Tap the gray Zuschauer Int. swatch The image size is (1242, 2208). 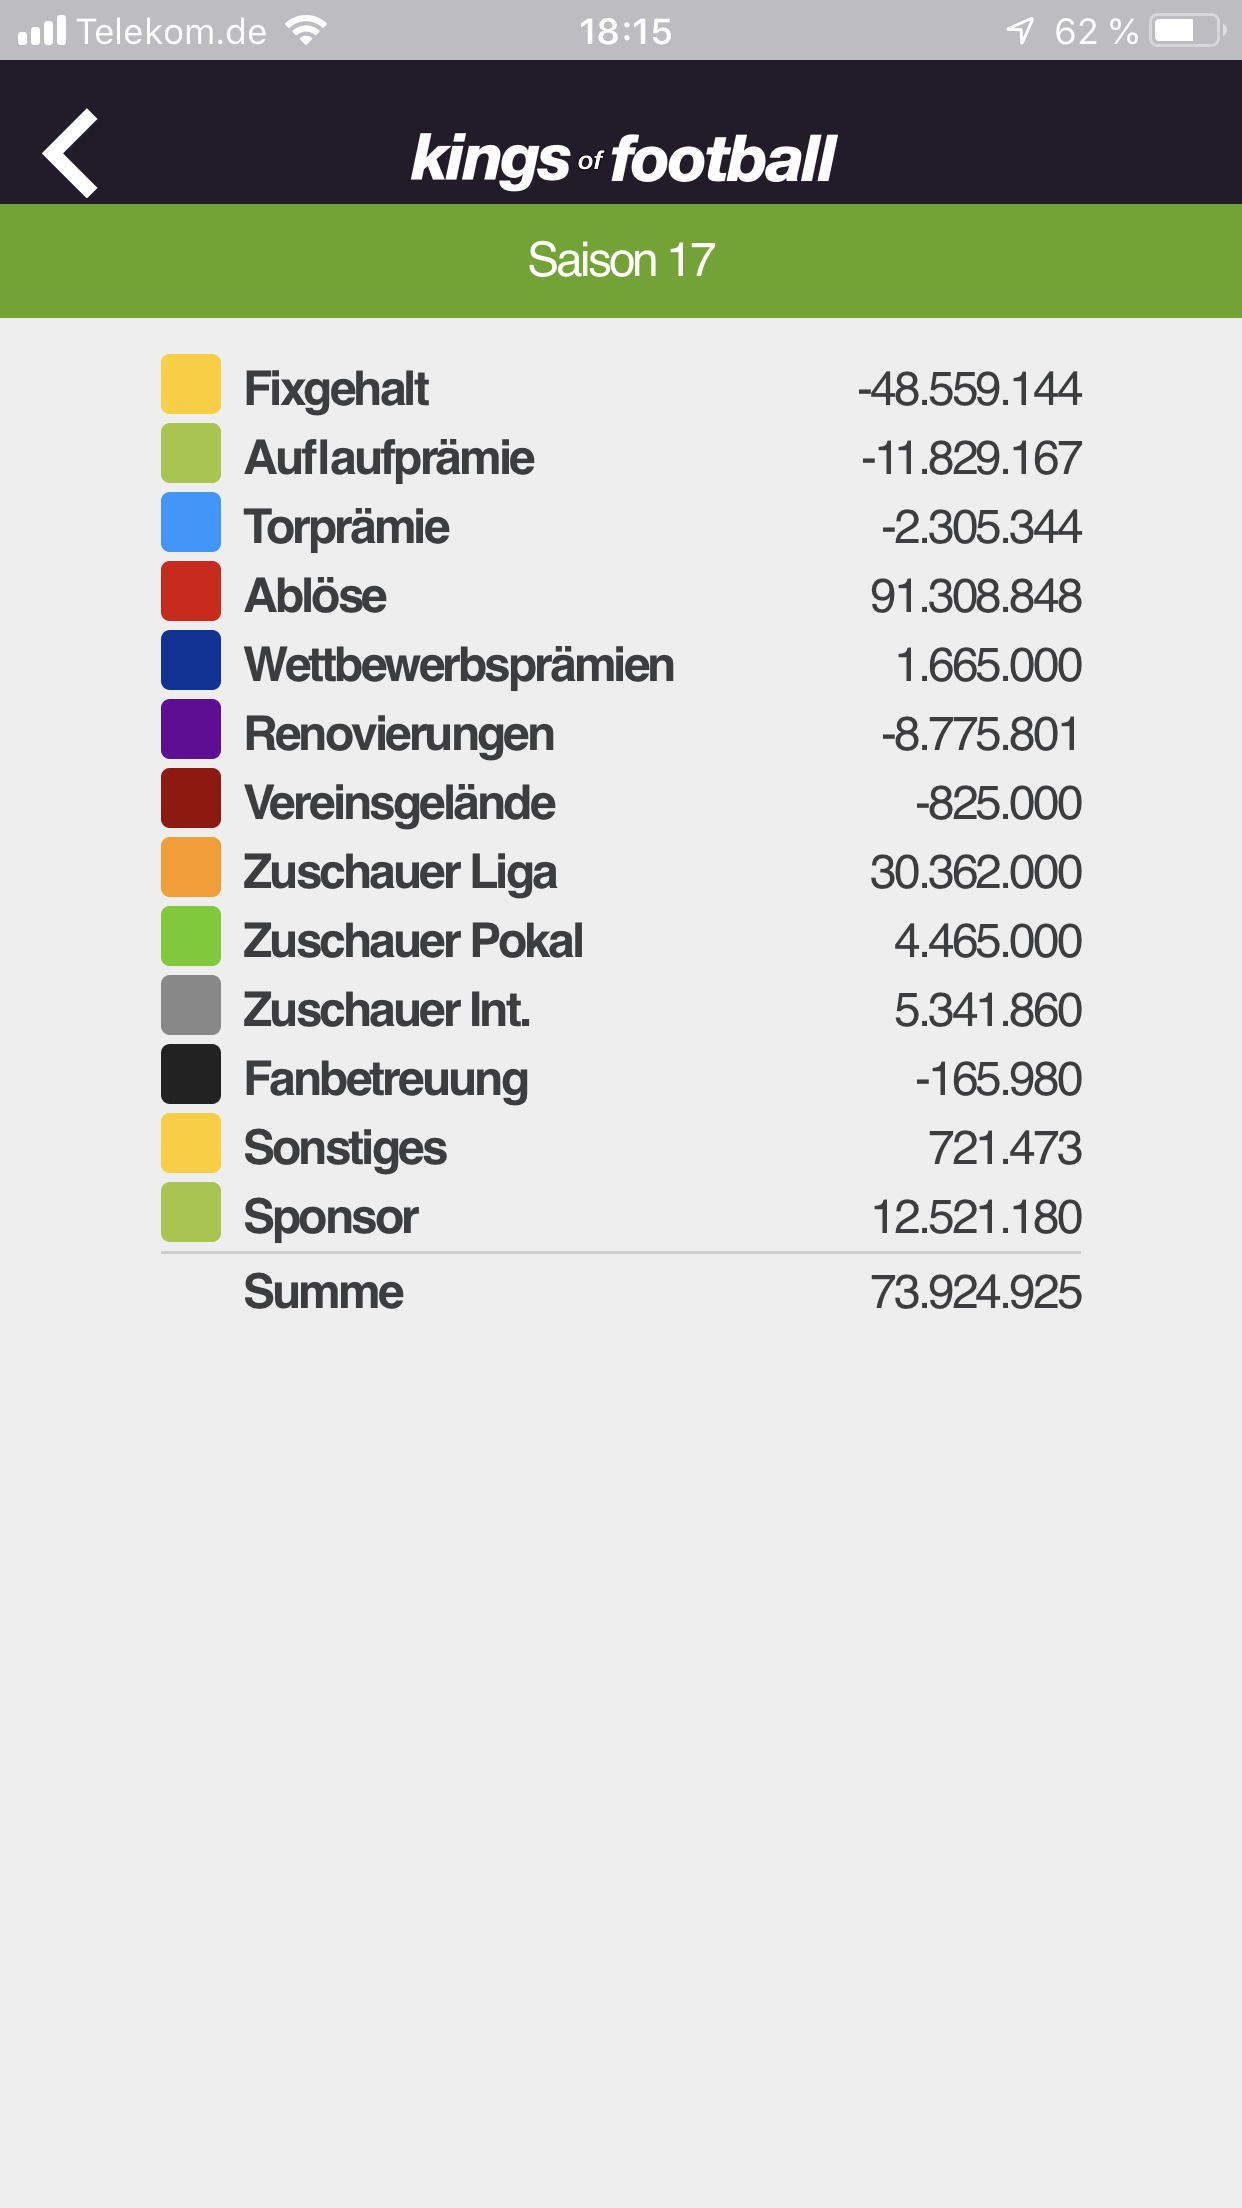pos(191,1005)
